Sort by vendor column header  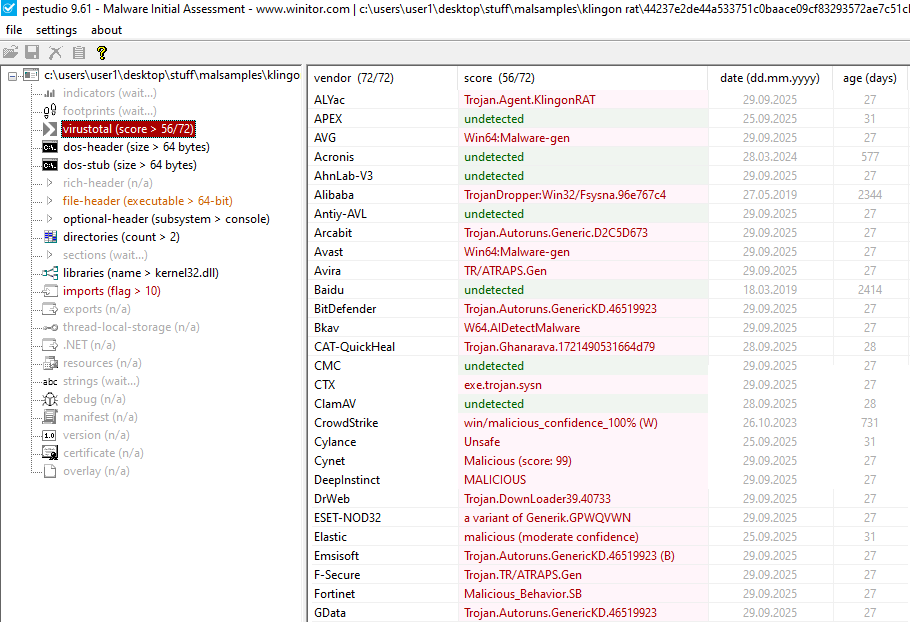coord(383,78)
